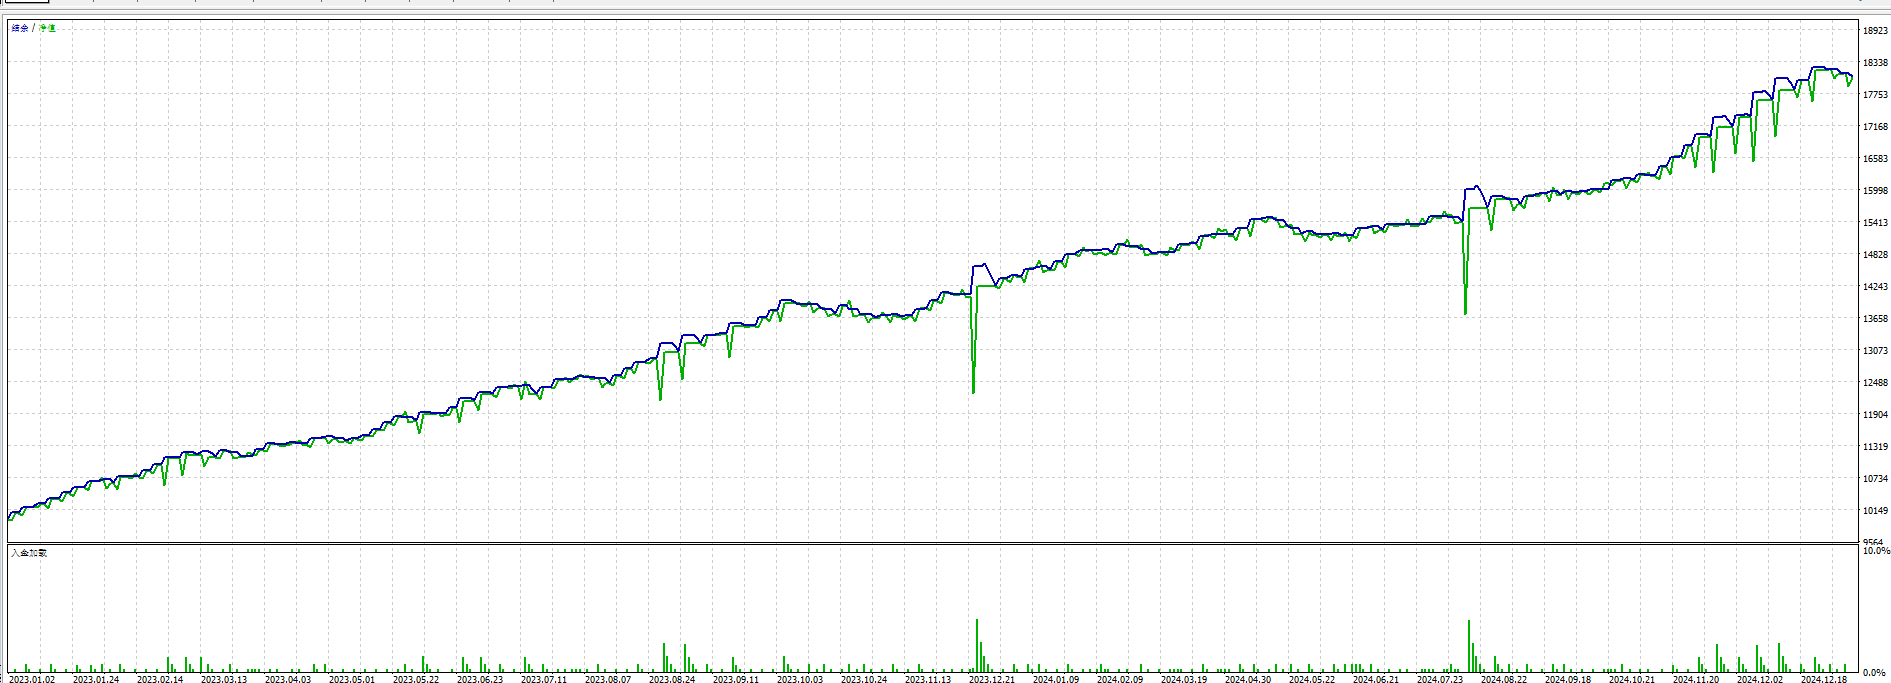
Task: Select the 2023.04.03 date label
Action: pyautogui.click(x=288, y=679)
